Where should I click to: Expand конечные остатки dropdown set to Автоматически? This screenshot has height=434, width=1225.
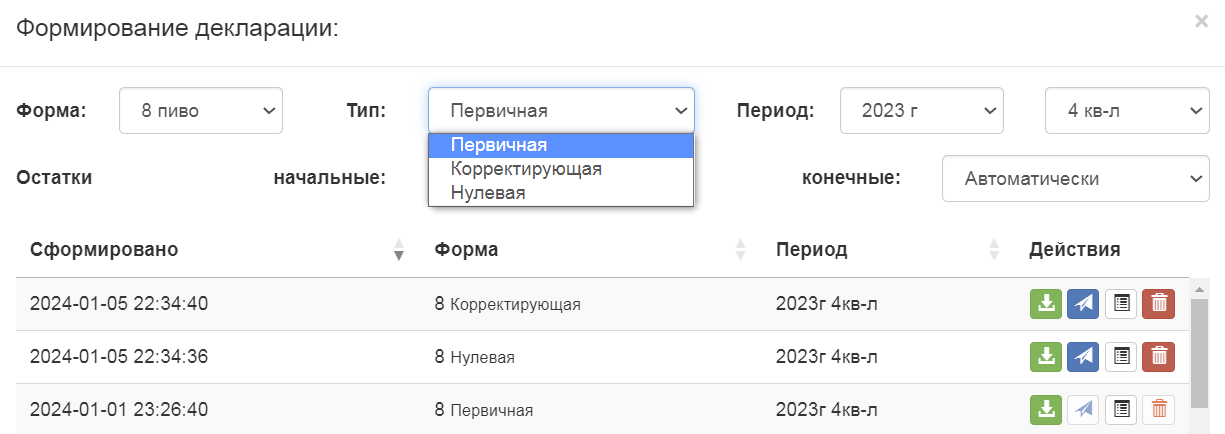pyautogui.click(x=1075, y=179)
